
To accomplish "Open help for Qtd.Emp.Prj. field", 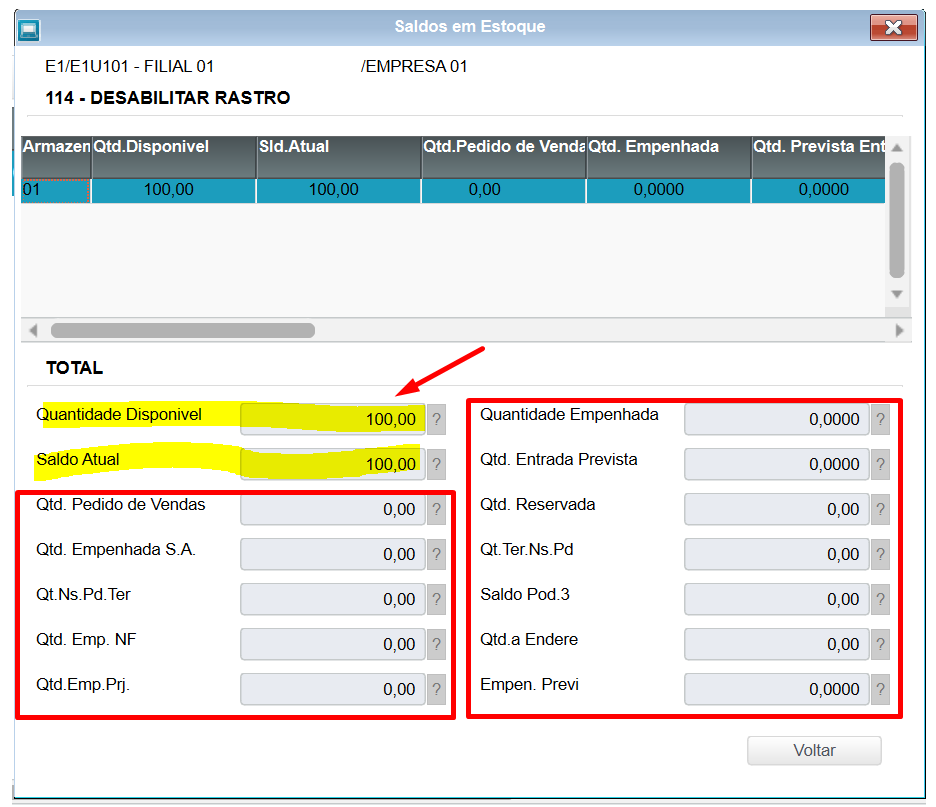I will click(436, 689).
